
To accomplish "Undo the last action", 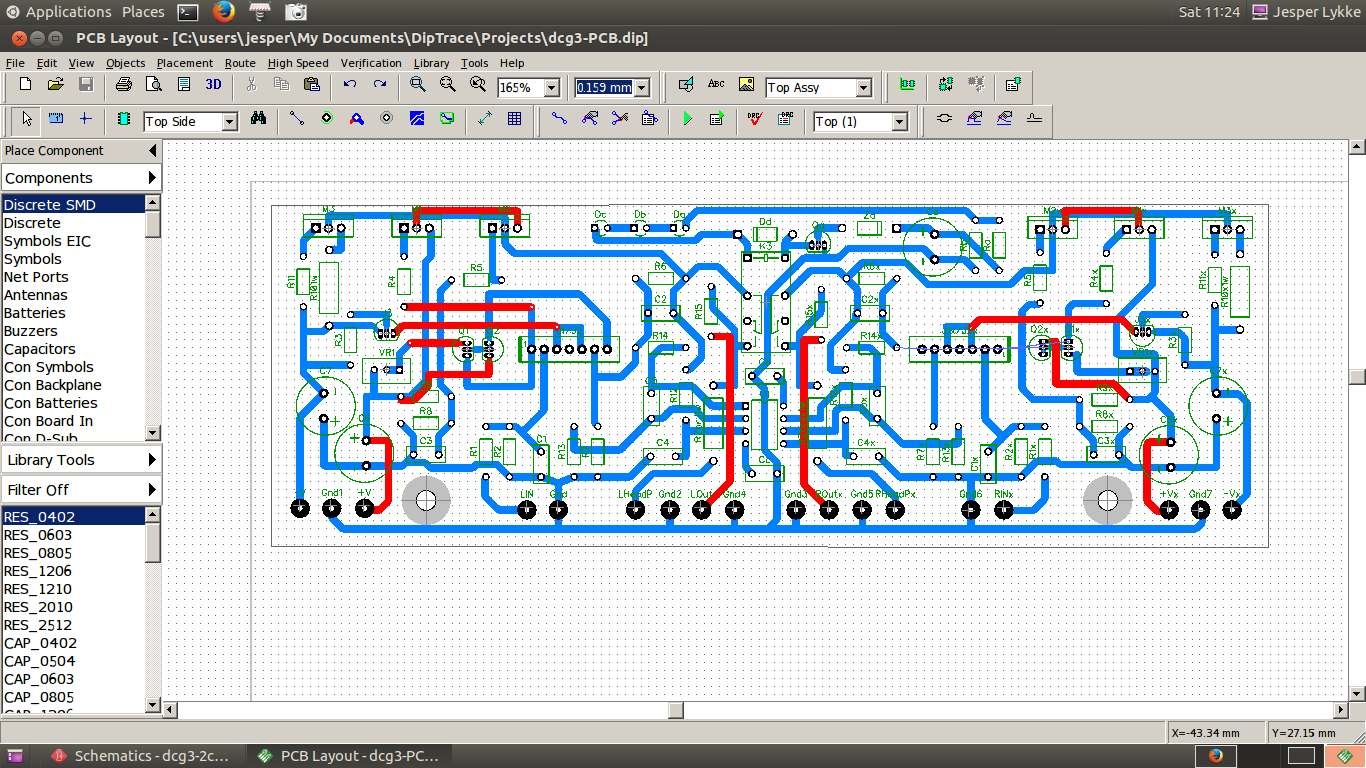I will coord(350,86).
